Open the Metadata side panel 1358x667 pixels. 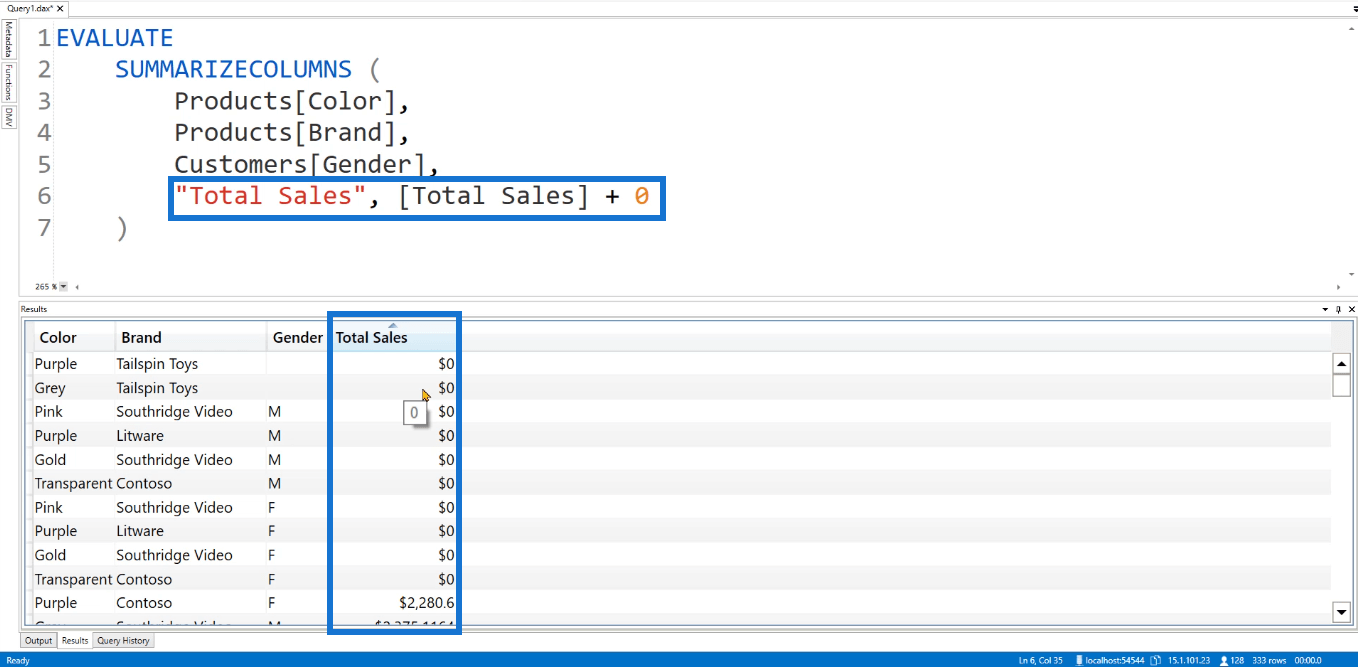coord(8,39)
